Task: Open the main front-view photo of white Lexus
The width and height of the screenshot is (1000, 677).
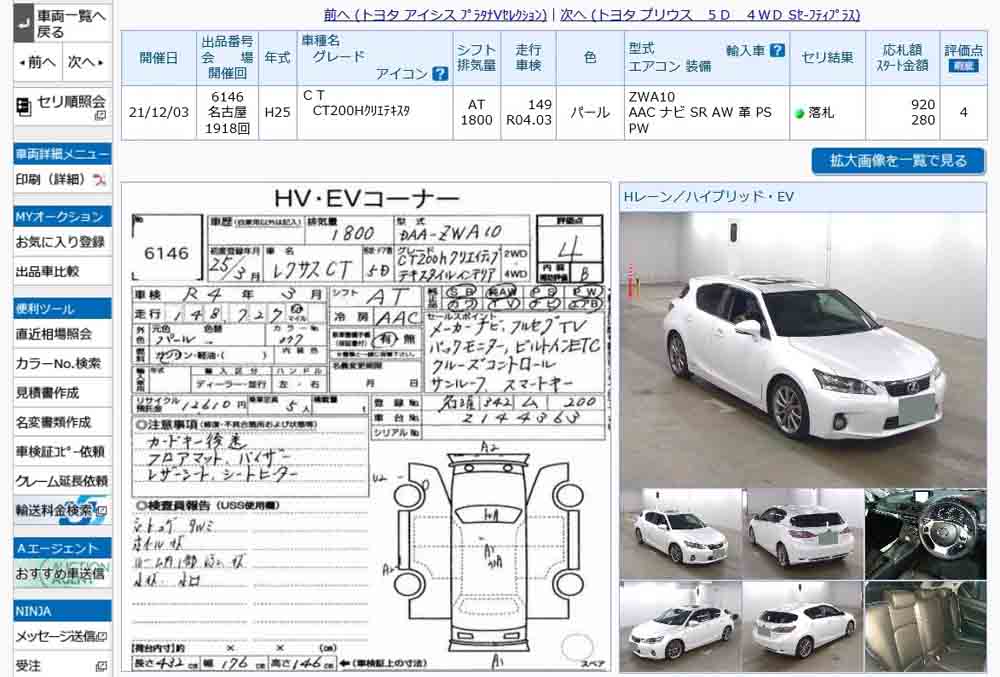Action: click(x=802, y=349)
